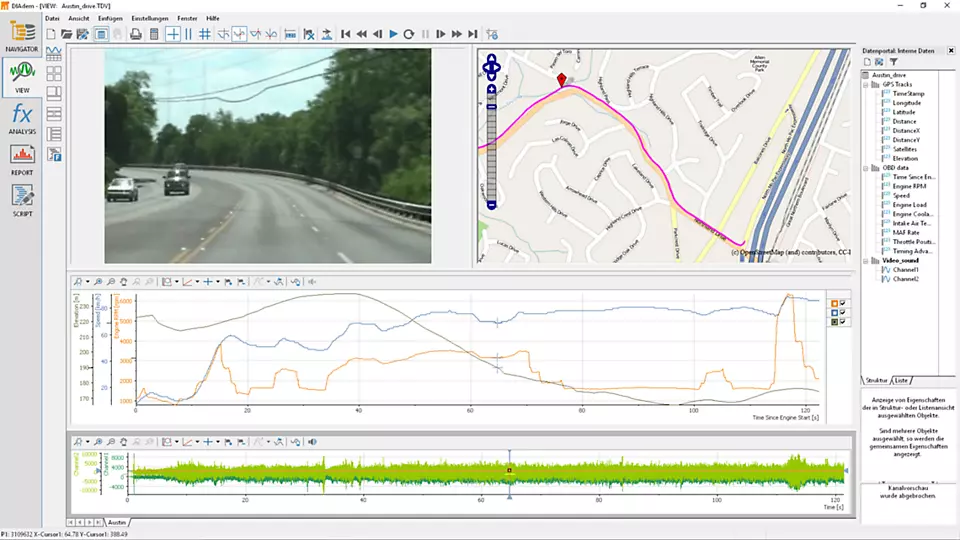Click the play button in main toolbar

(x=394, y=34)
